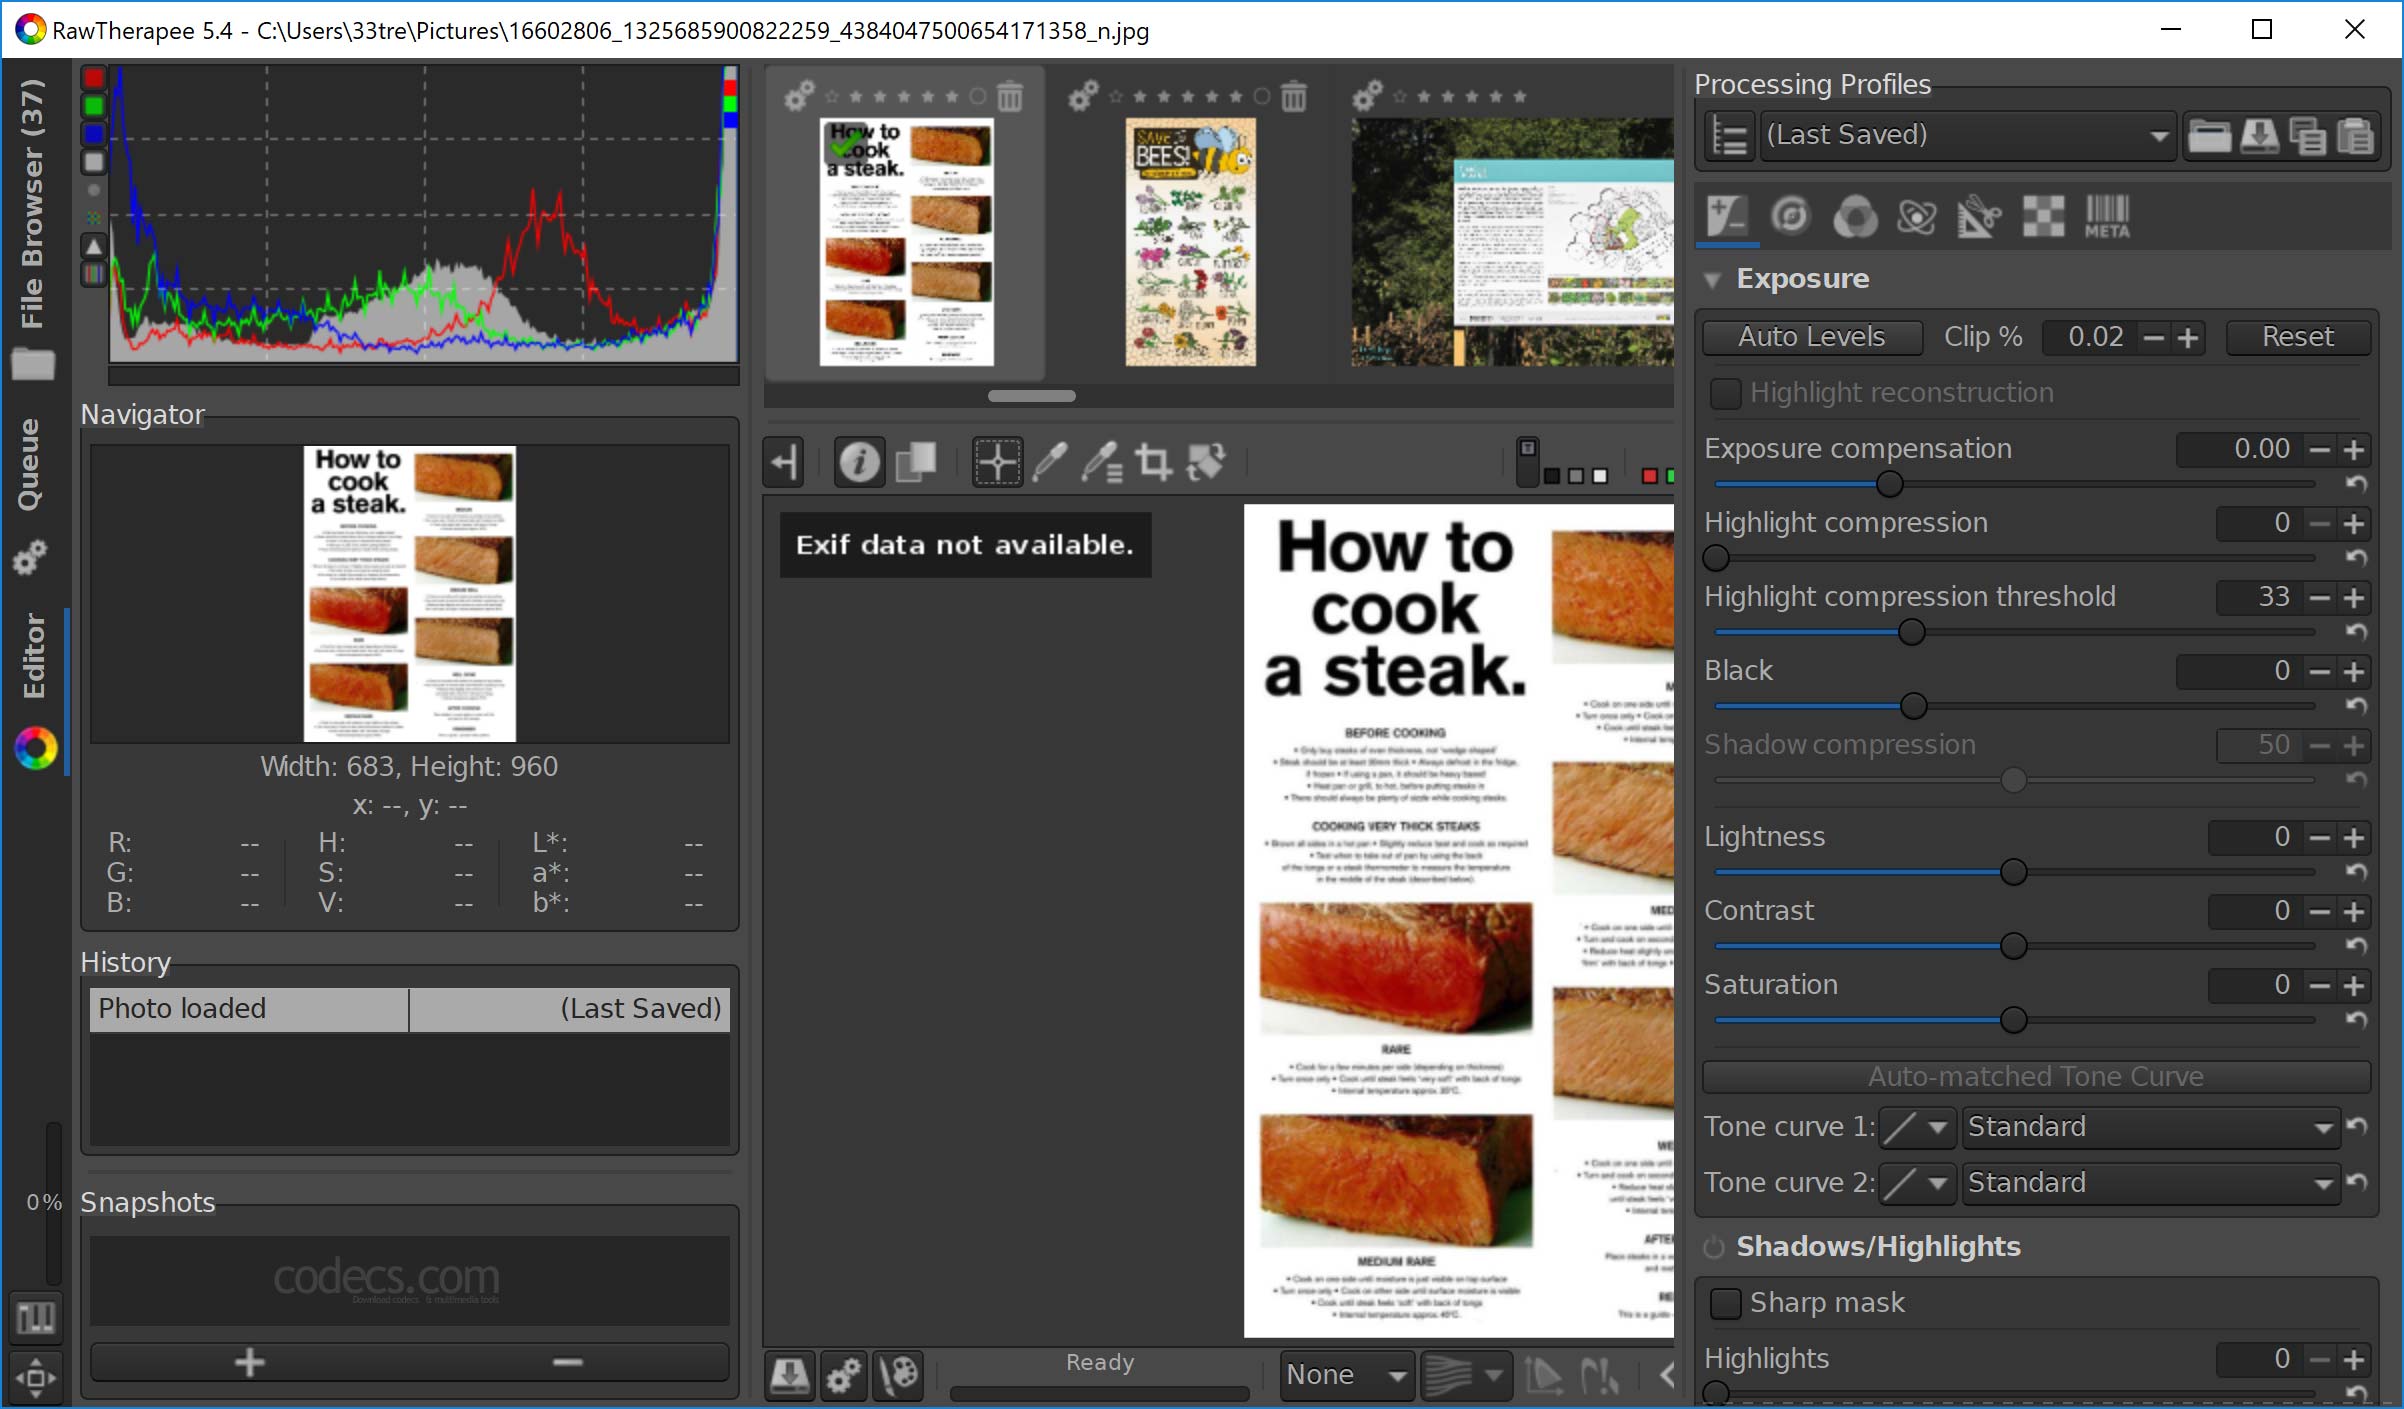This screenshot has width=2404, height=1409.
Task: Enable the Sharp mask checkbox
Action: 1725,1303
